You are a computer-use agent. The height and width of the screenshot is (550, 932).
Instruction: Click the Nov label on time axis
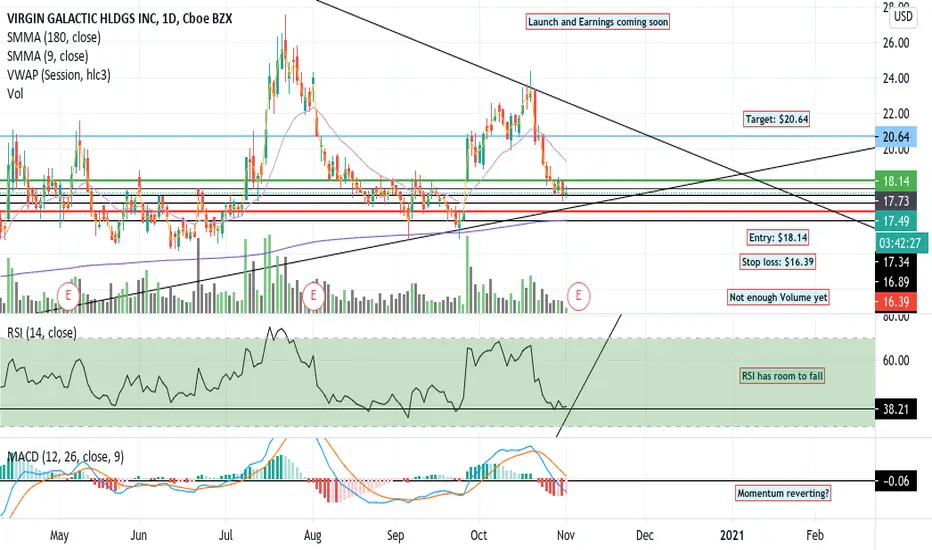coord(566,535)
